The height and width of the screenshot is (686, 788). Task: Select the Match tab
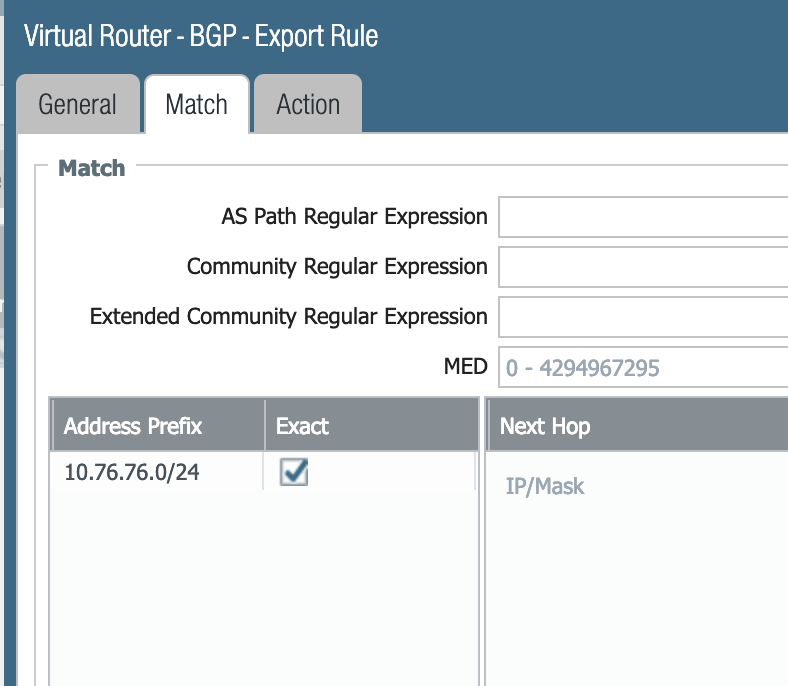pos(196,105)
